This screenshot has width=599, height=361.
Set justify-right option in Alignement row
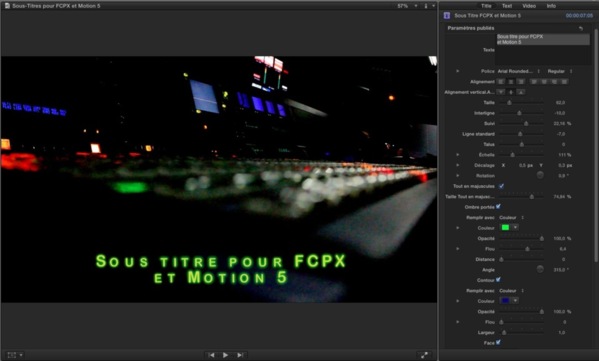click(x=554, y=82)
